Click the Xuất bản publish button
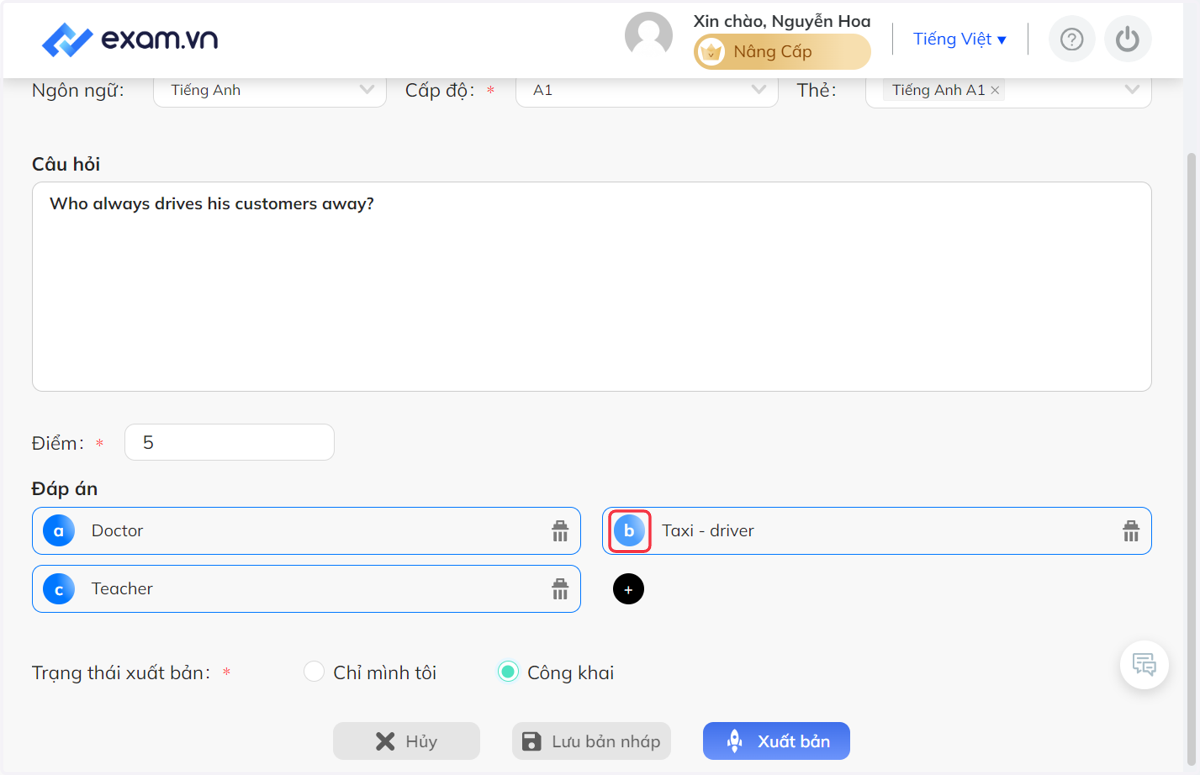This screenshot has width=1200, height=775. (776, 741)
